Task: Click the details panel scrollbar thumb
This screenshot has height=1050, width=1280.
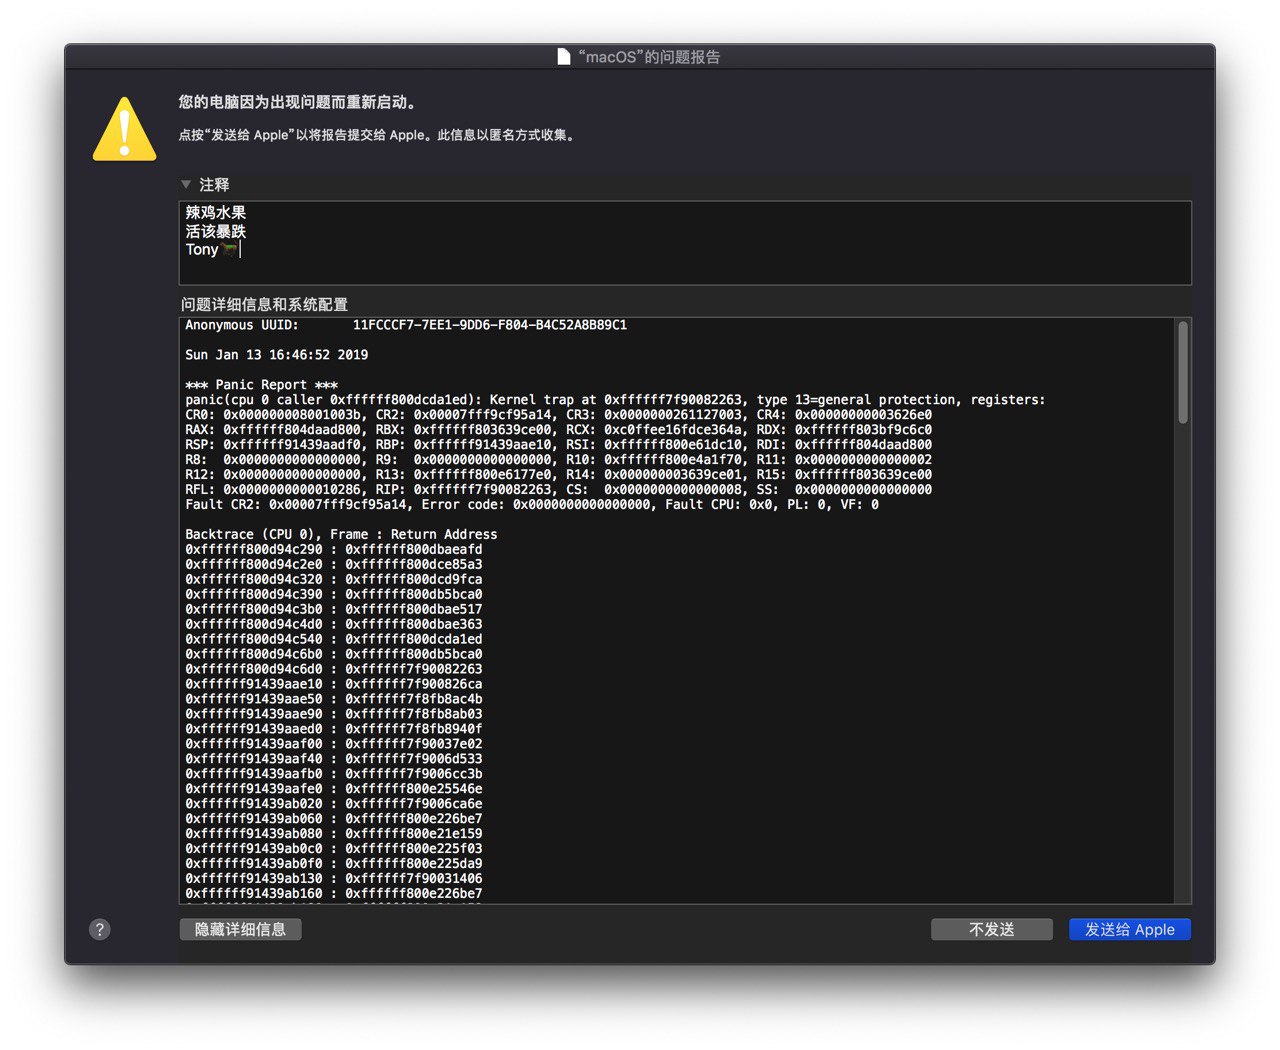Action: point(1183,372)
